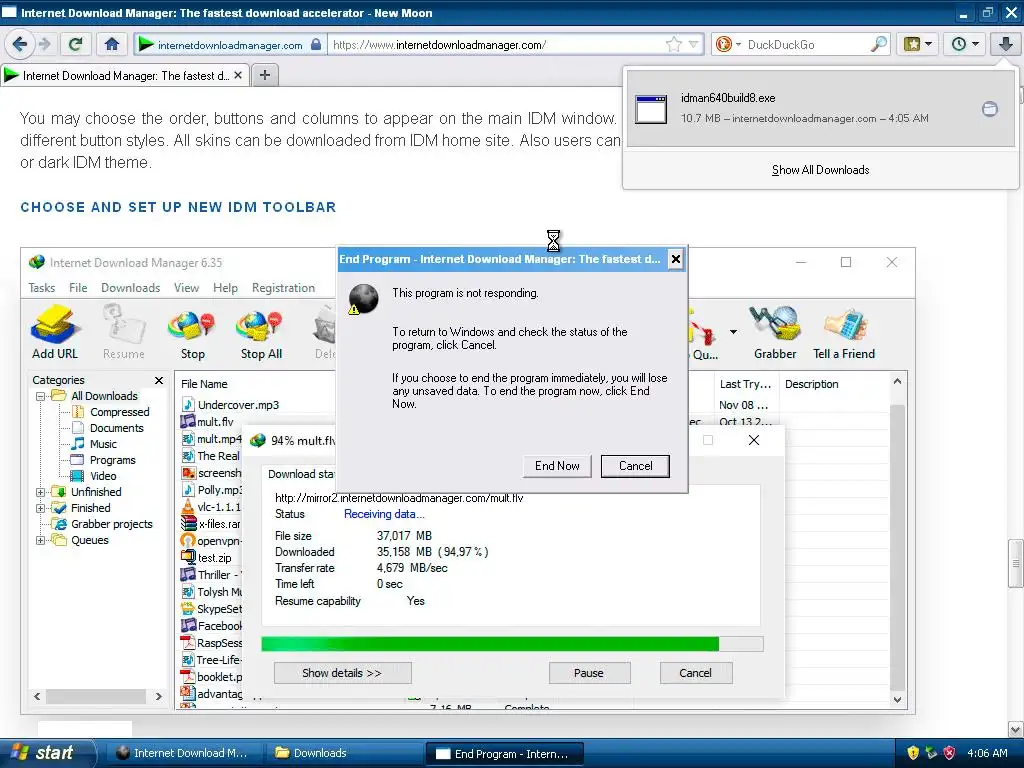
Task: Expand the Finished category node
Action: pos(40,508)
